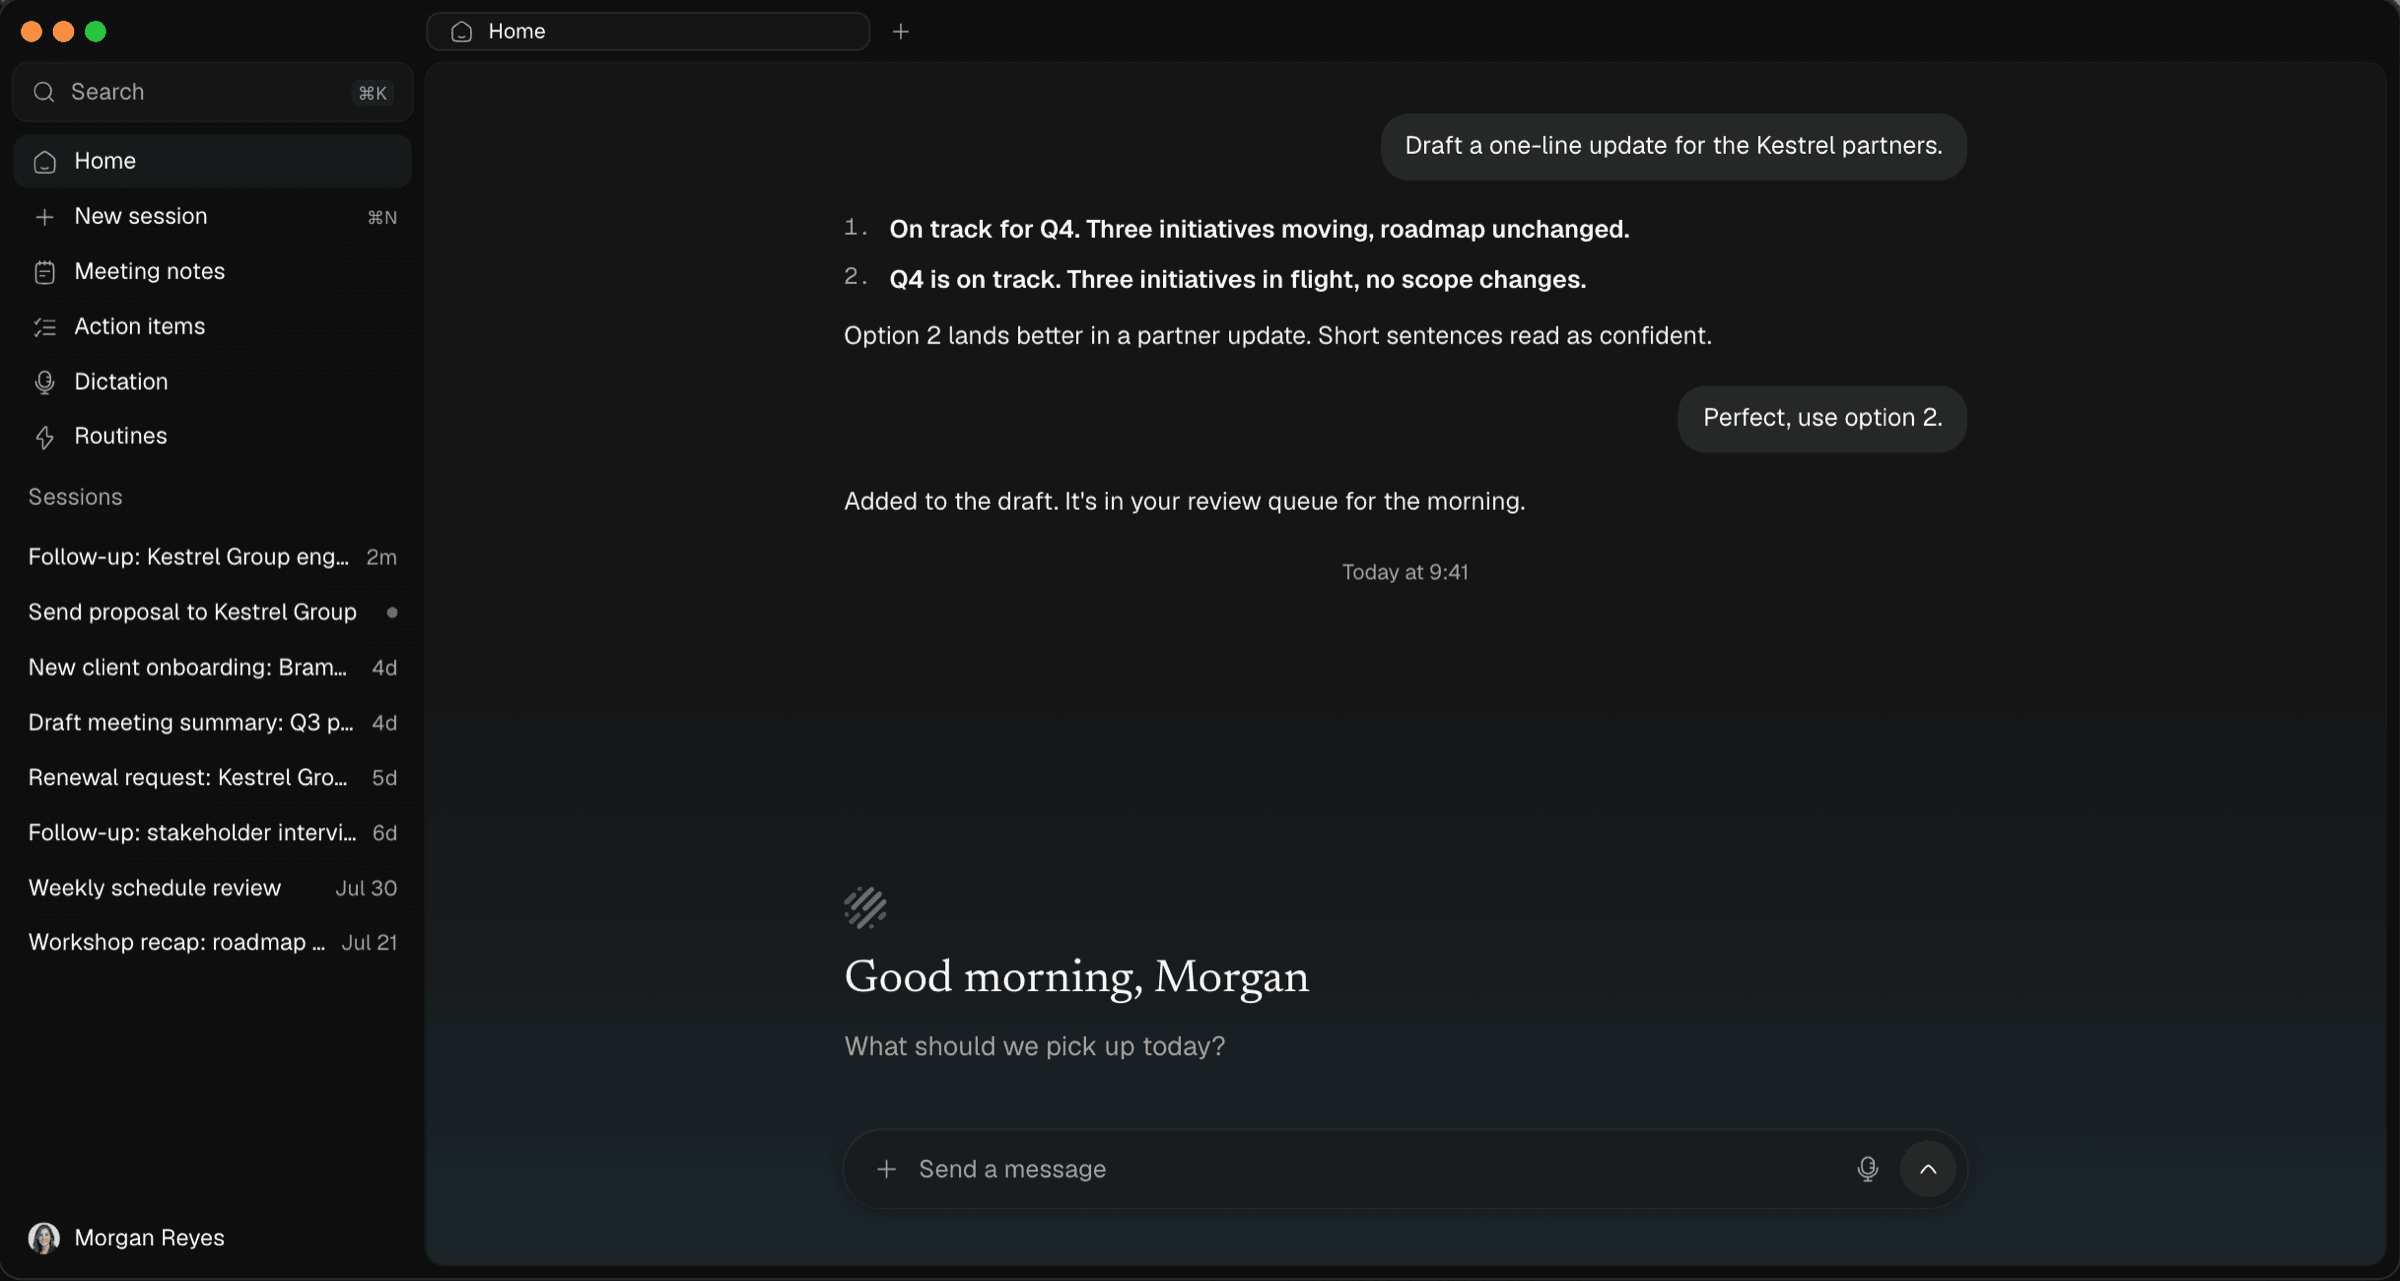Open session Follow-up: stakeholder intervi...
The image size is (2400, 1281).
(x=212, y=832)
